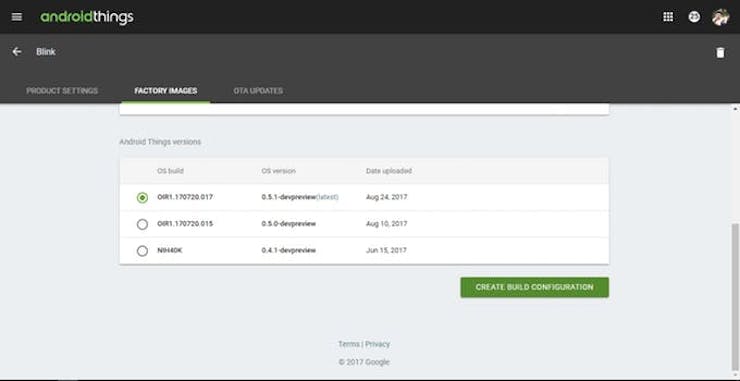Switch to the Product Settings tab
740x381 pixels.
tap(62, 91)
